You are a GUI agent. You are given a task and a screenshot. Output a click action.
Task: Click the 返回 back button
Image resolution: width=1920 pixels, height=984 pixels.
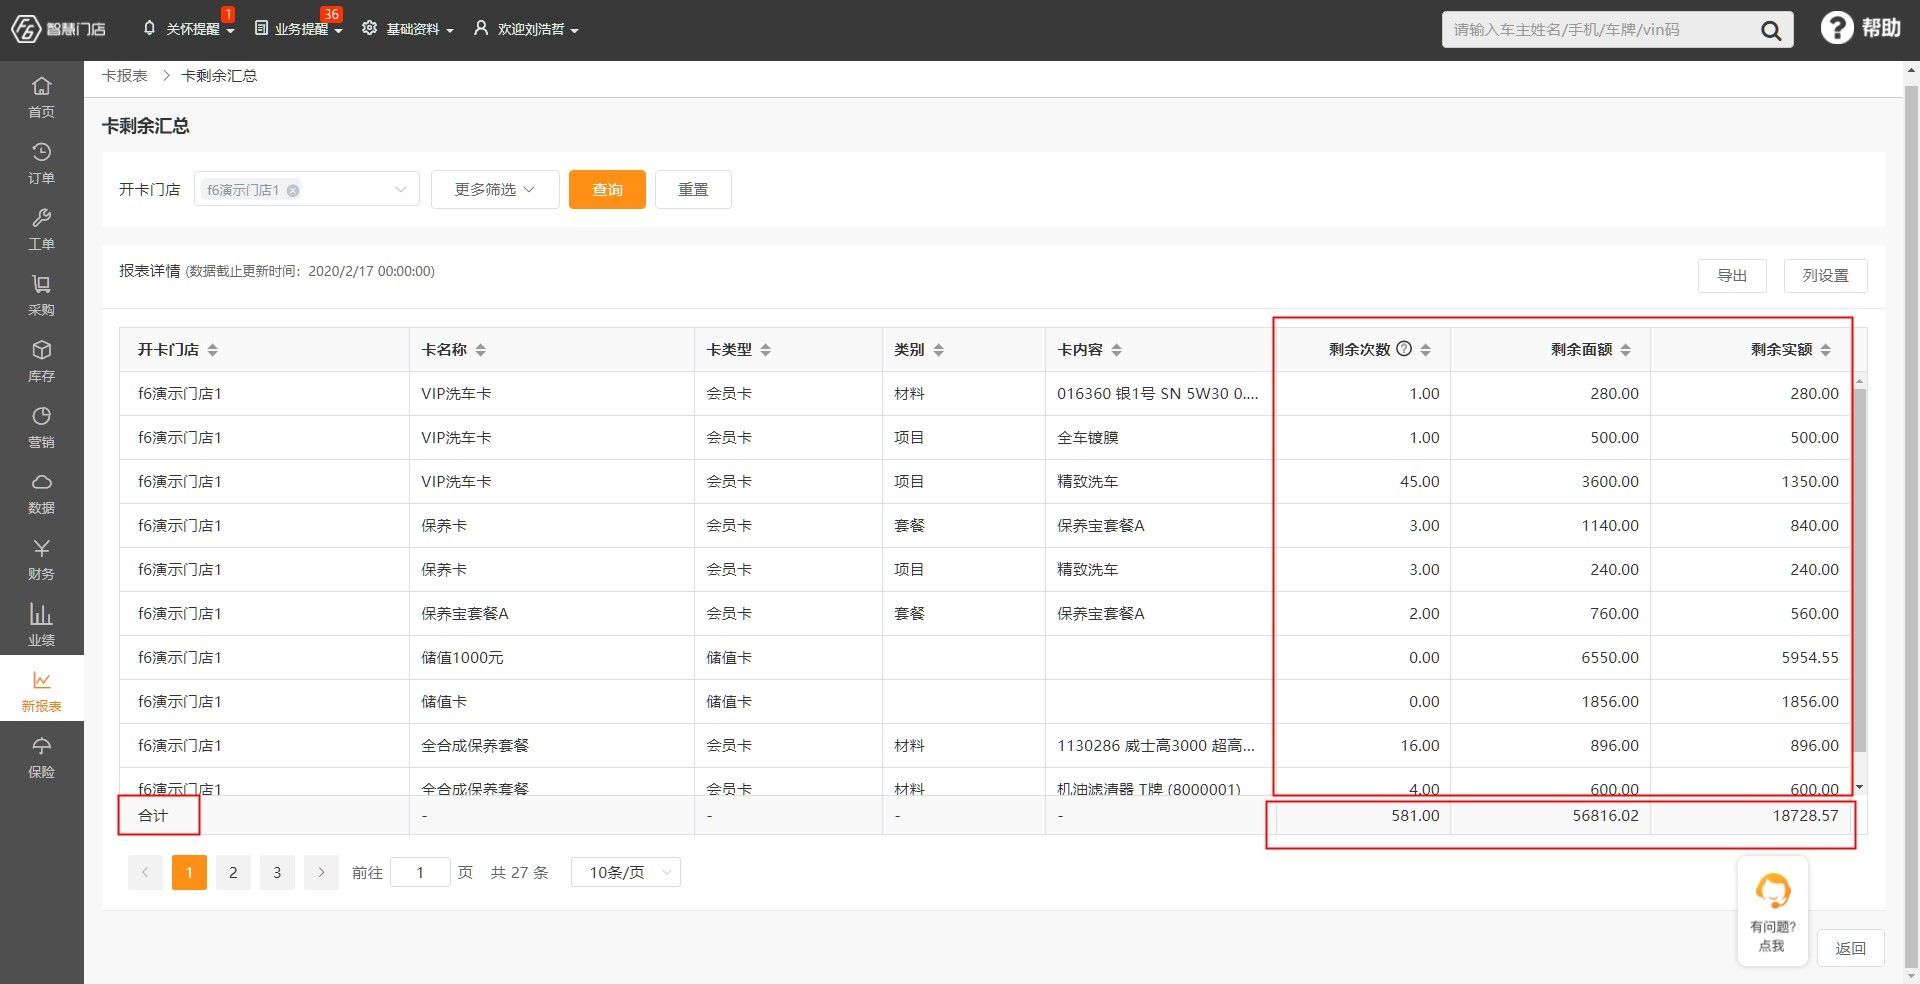[x=1850, y=948]
